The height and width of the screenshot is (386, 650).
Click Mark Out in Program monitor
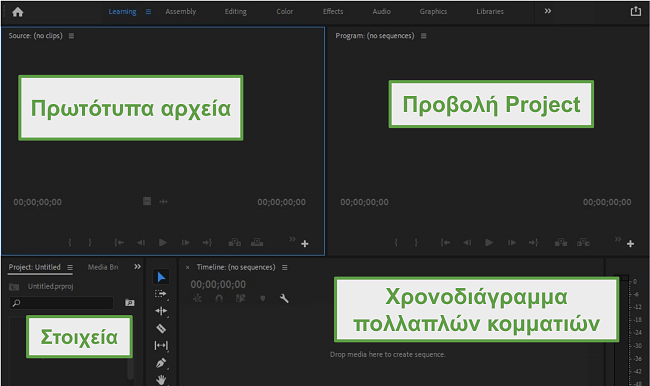pos(416,243)
